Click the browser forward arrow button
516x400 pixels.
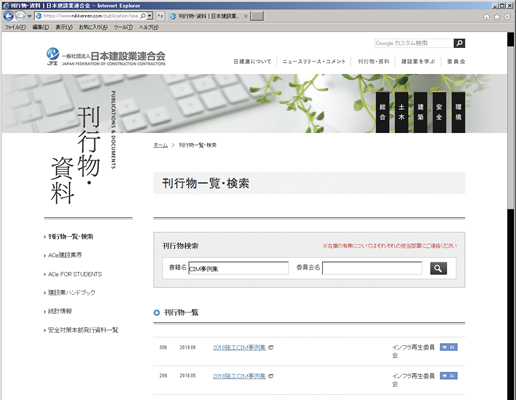coord(20,16)
